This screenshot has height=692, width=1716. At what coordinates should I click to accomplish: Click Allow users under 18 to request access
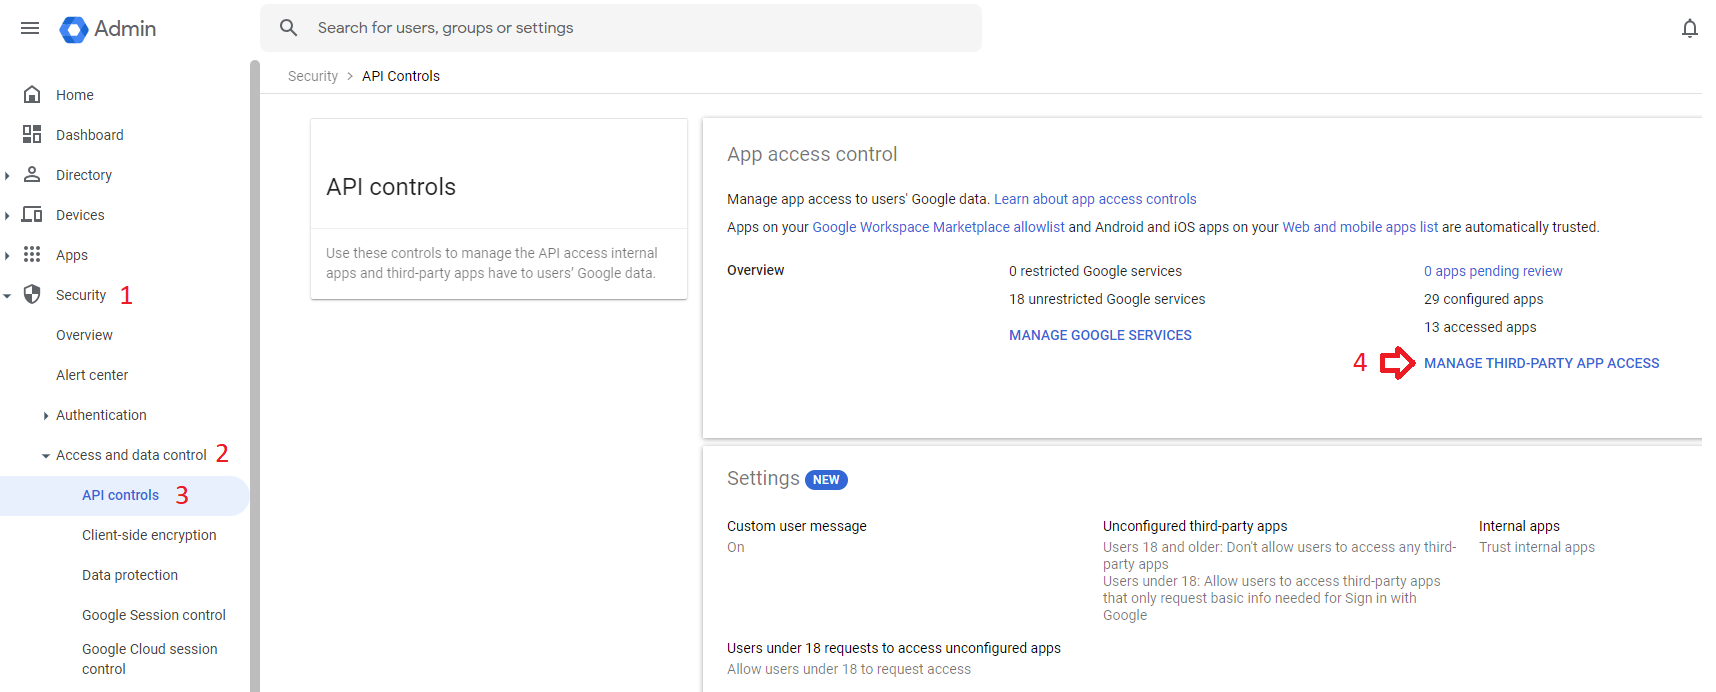pyautogui.click(x=849, y=669)
